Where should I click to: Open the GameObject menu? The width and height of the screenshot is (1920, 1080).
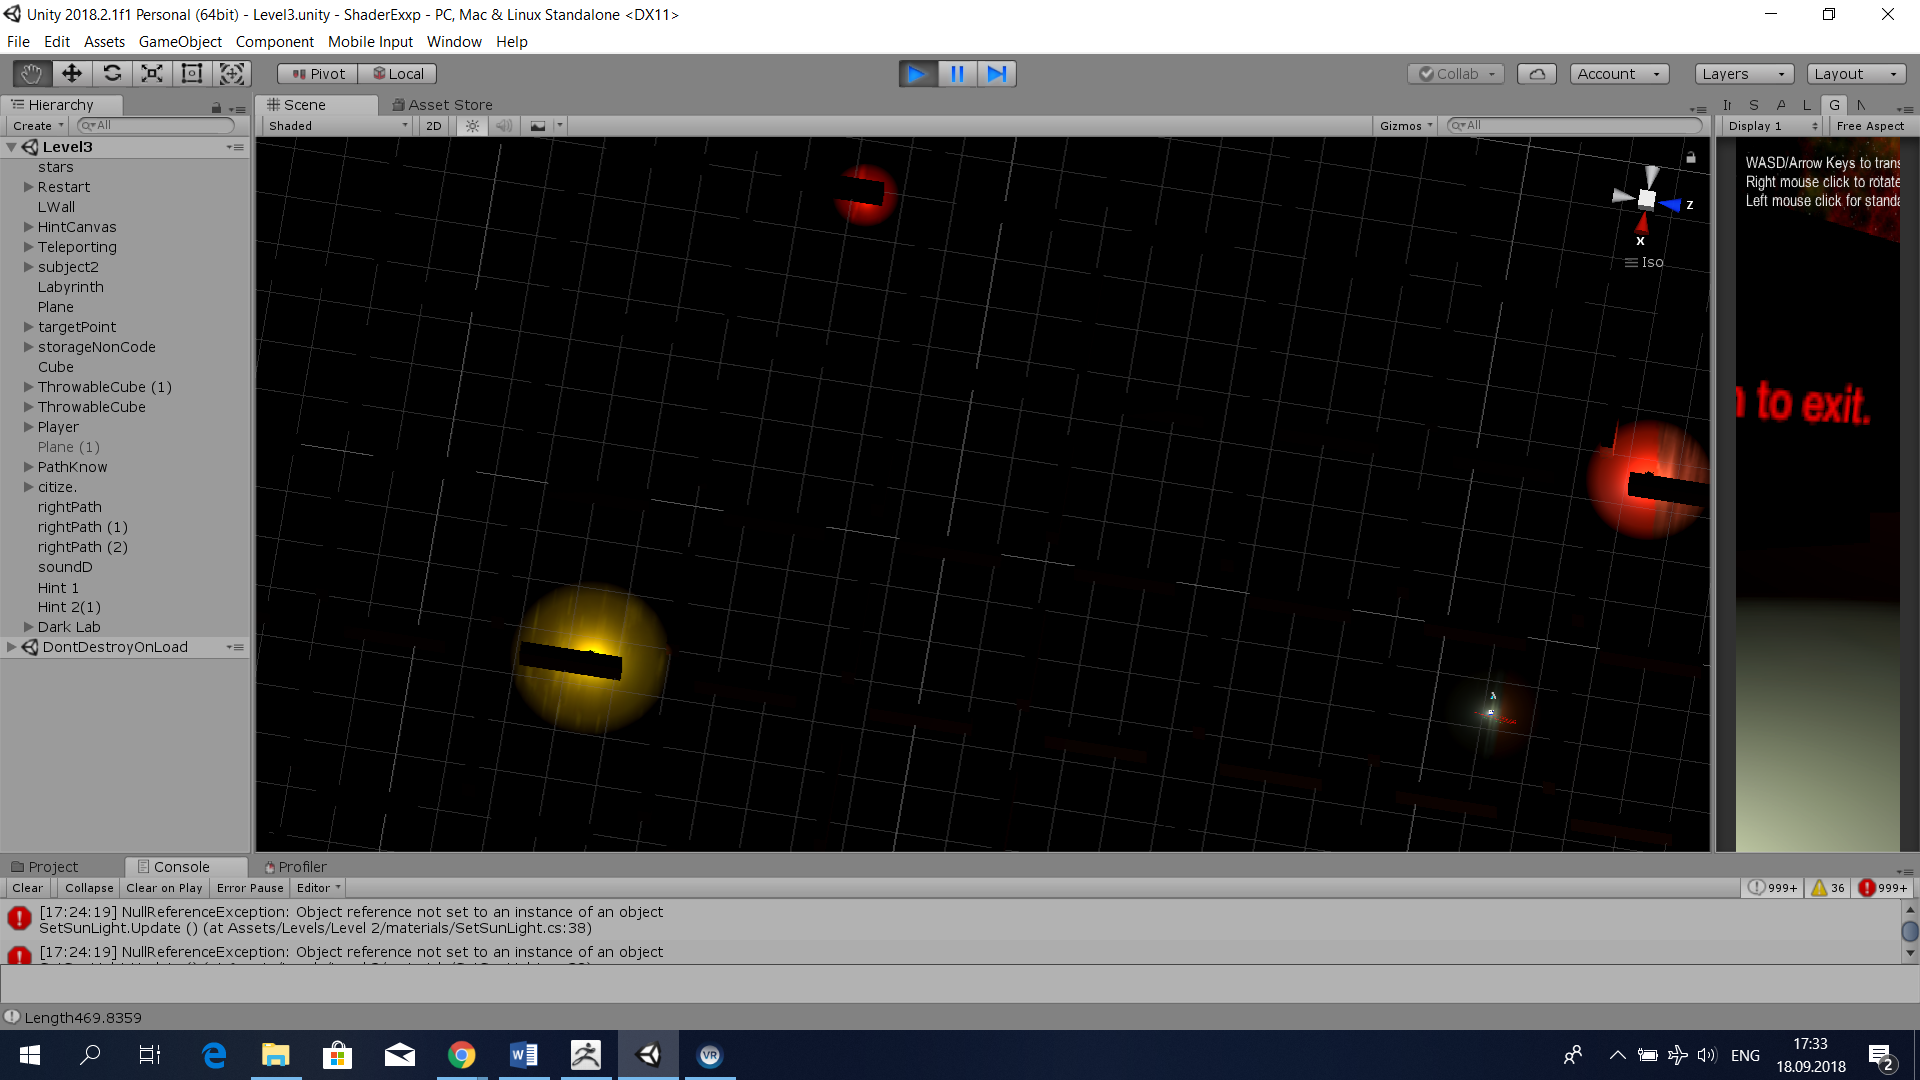[180, 41]
